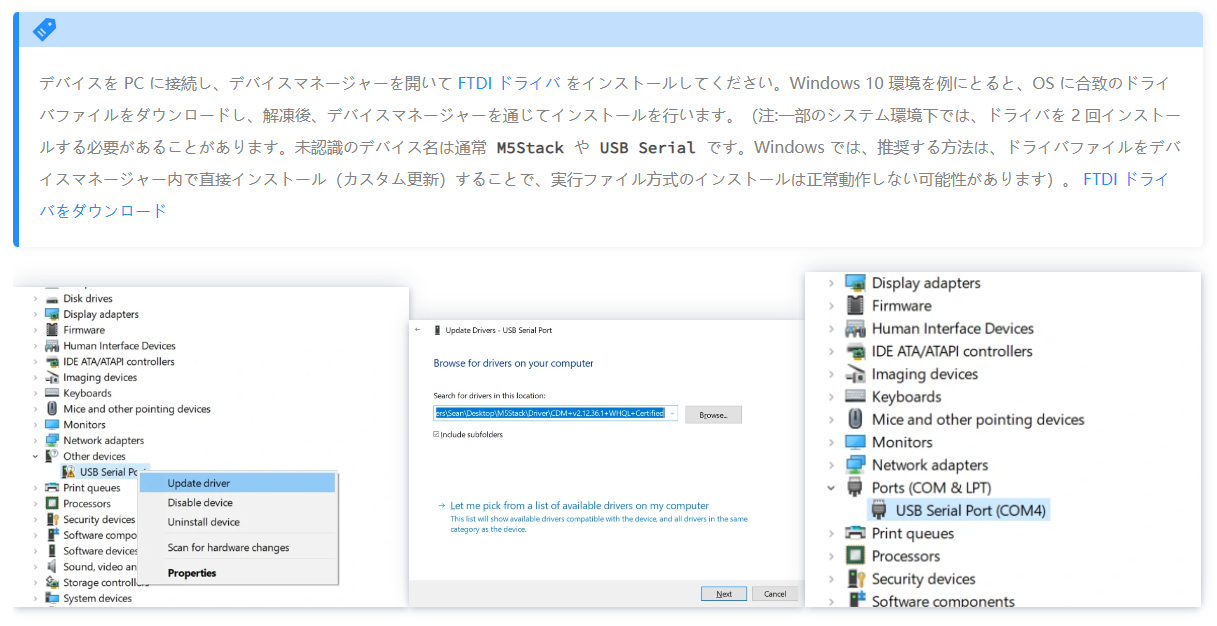Click Print queues icon in right large tree
Screen dimensions: 1217x626
(x=855, y=533)
